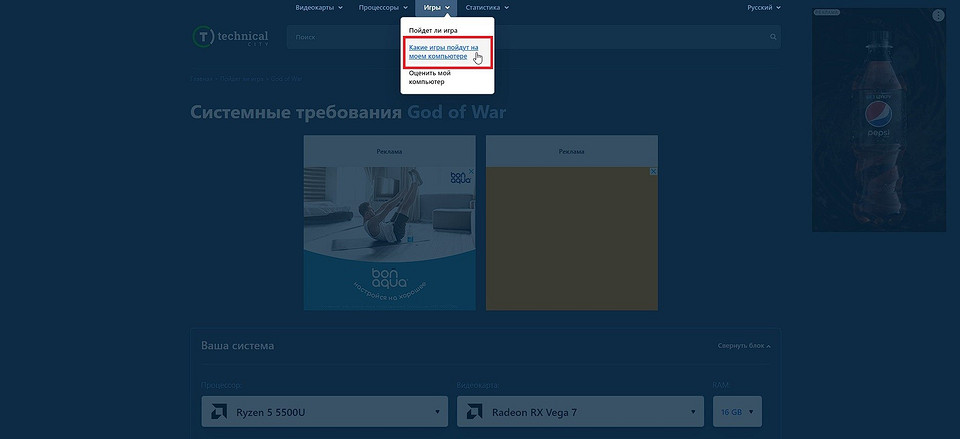The width and height of the screenshot is (960, 439).
Task: Close the Bonaqua ad via its X icon
Action: click(x=471, y=171)
